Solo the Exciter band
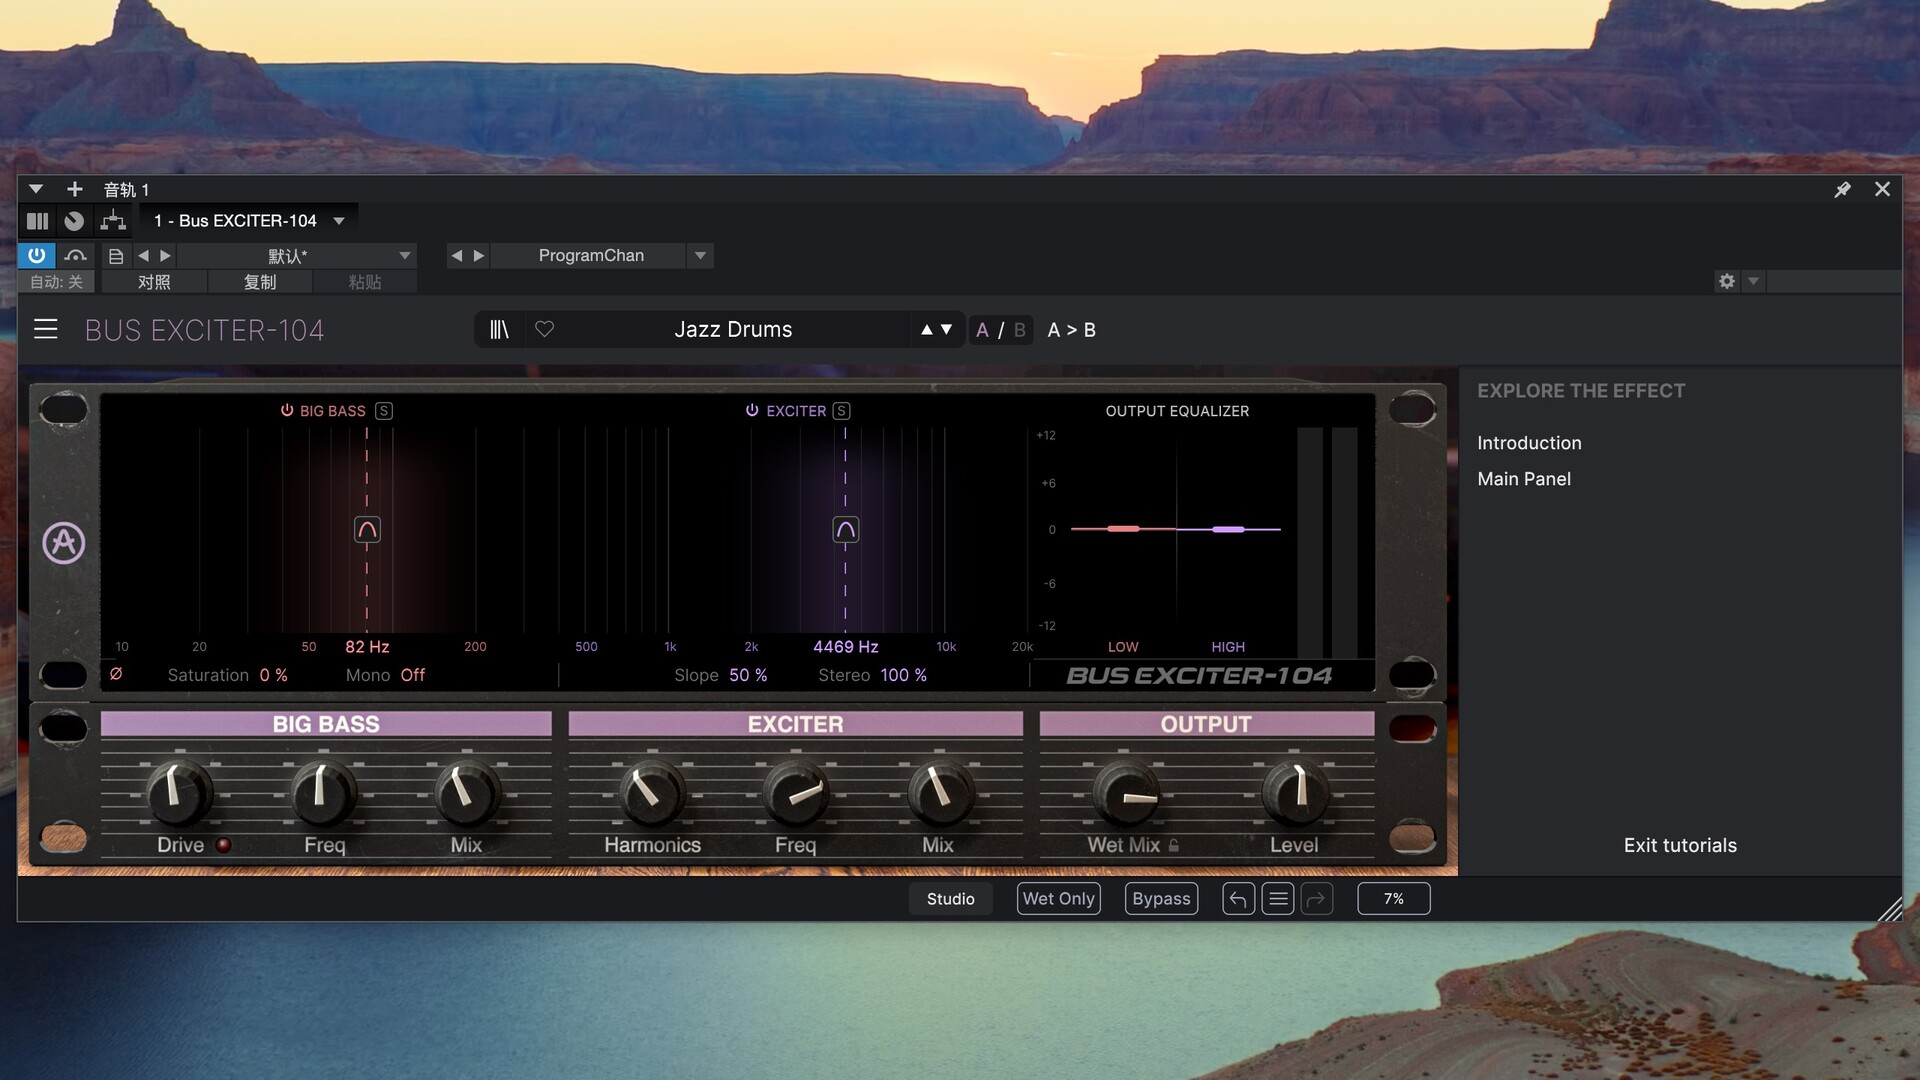This screenshot has width=1920, height=1080. (x=842, y=411)
